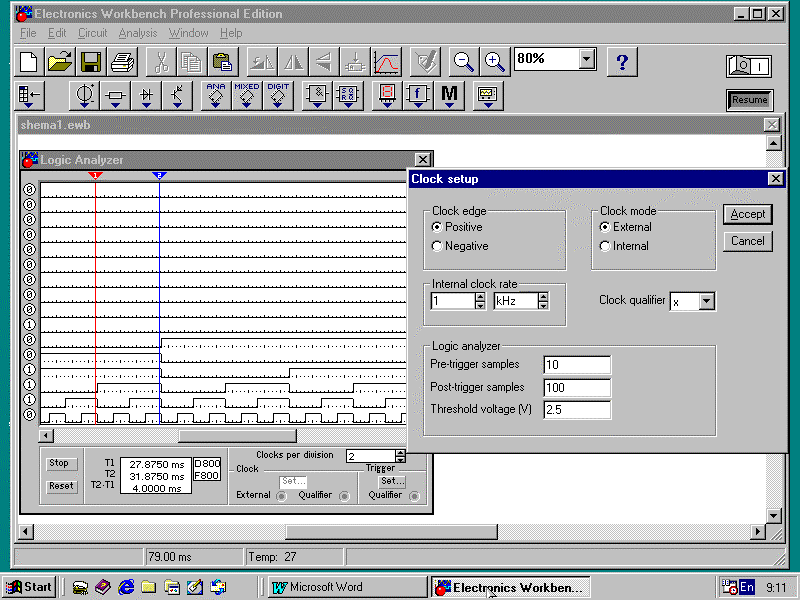Toggle the simulation power switch
The width and height of the screenshot is (800, 600).
[x=748, y=66]
